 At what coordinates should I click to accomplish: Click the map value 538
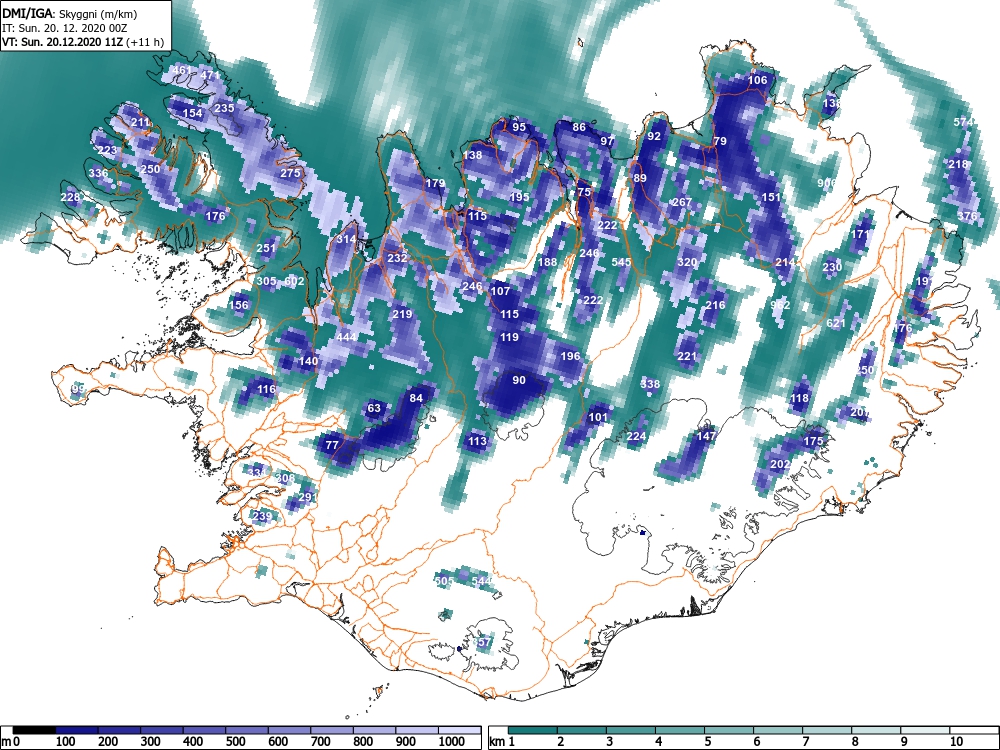(x=650, y=385)
